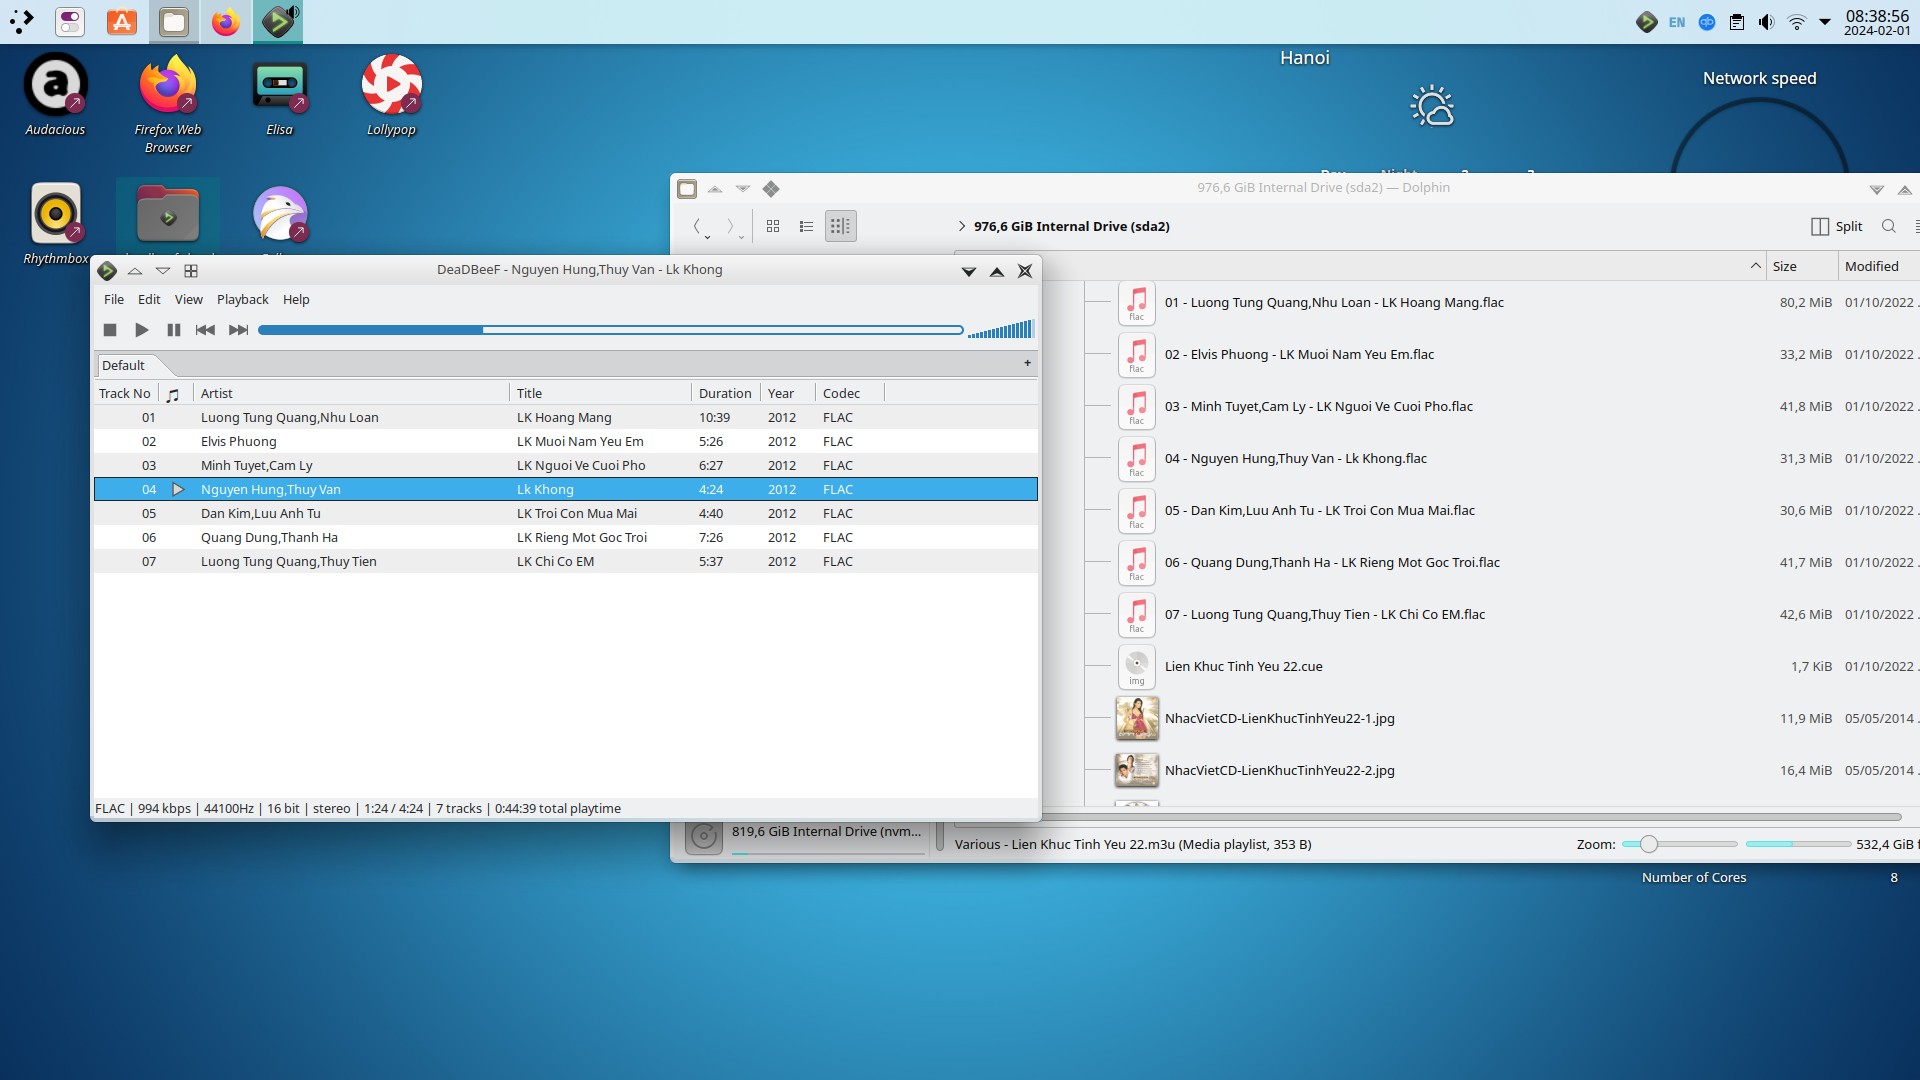The width and height of the screenshot is (1920, 1080).
Task: Go back in Dolphin navigation
Action: coord(697,226)
